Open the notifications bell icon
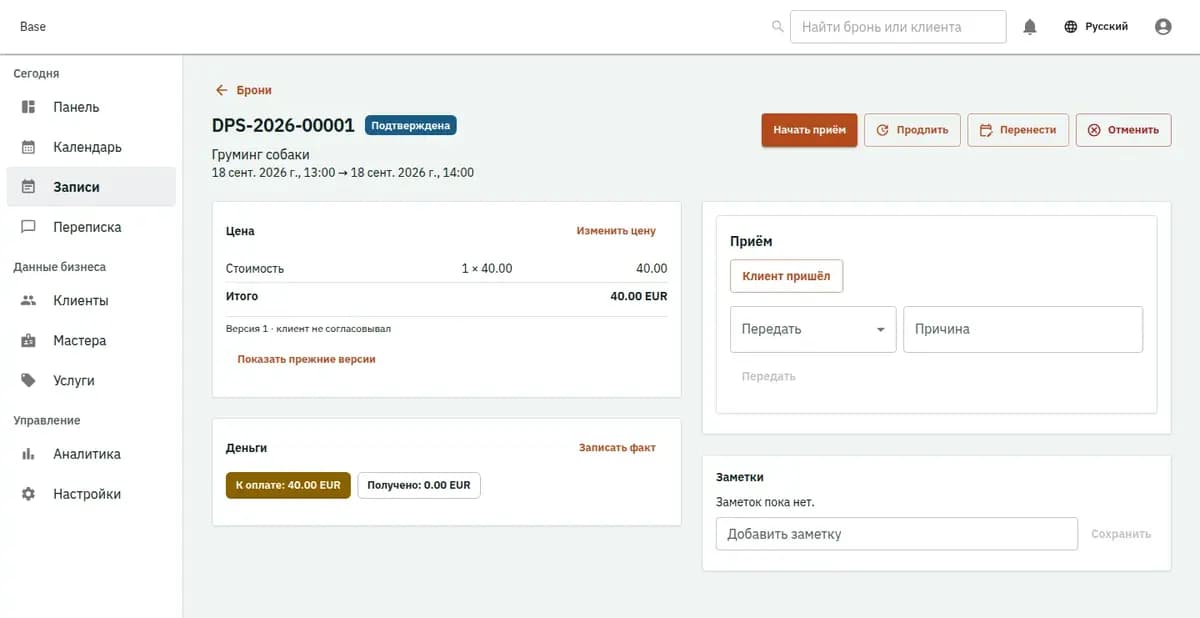Viewport: 1200px width, 618px height. click(x=1030, y=27)
